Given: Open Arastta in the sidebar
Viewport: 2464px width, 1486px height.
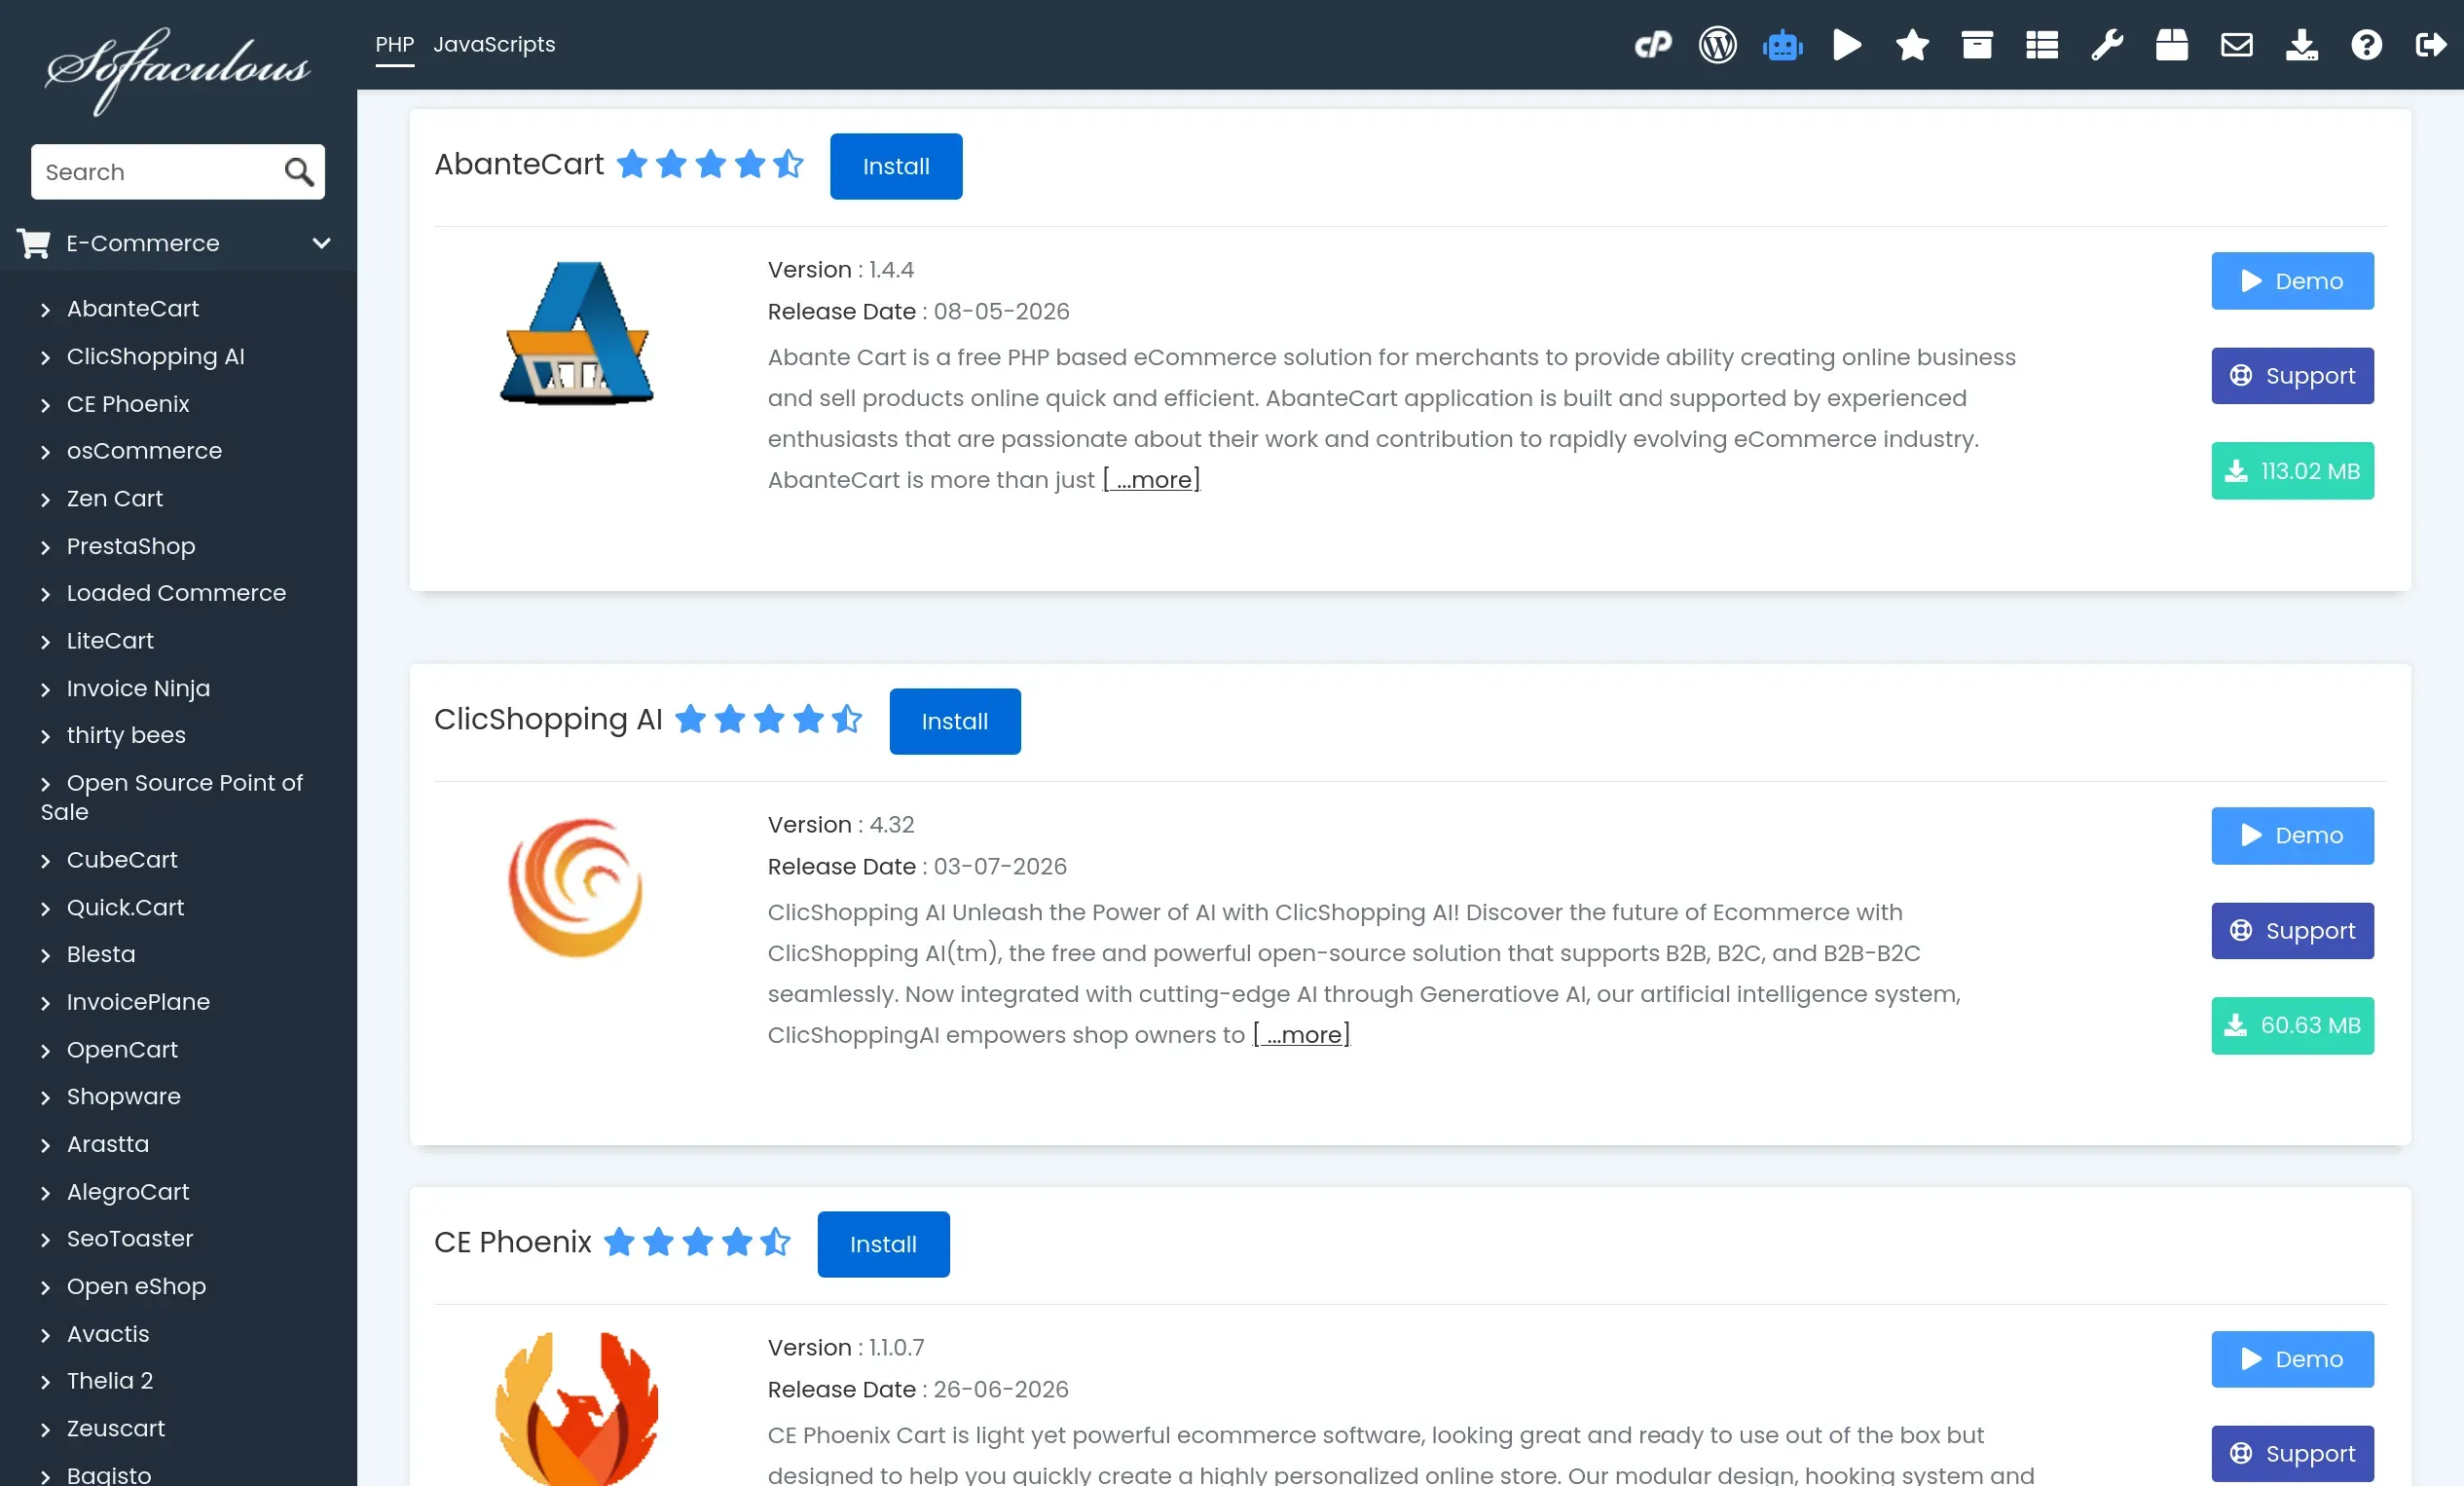Looking at the screenshot, I should click(x=108, y=1143).
